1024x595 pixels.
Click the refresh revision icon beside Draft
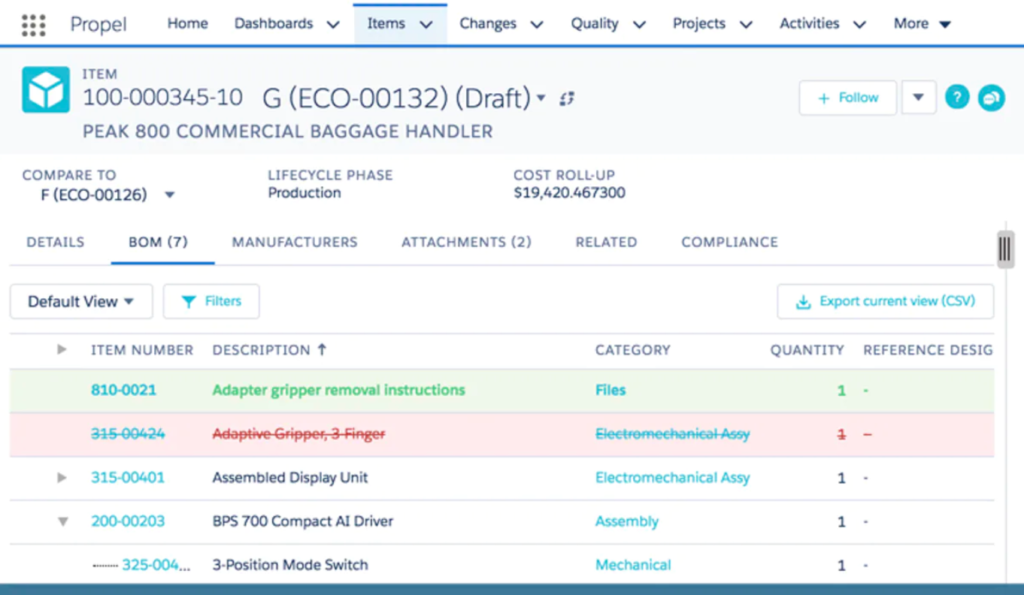point(567,99)
